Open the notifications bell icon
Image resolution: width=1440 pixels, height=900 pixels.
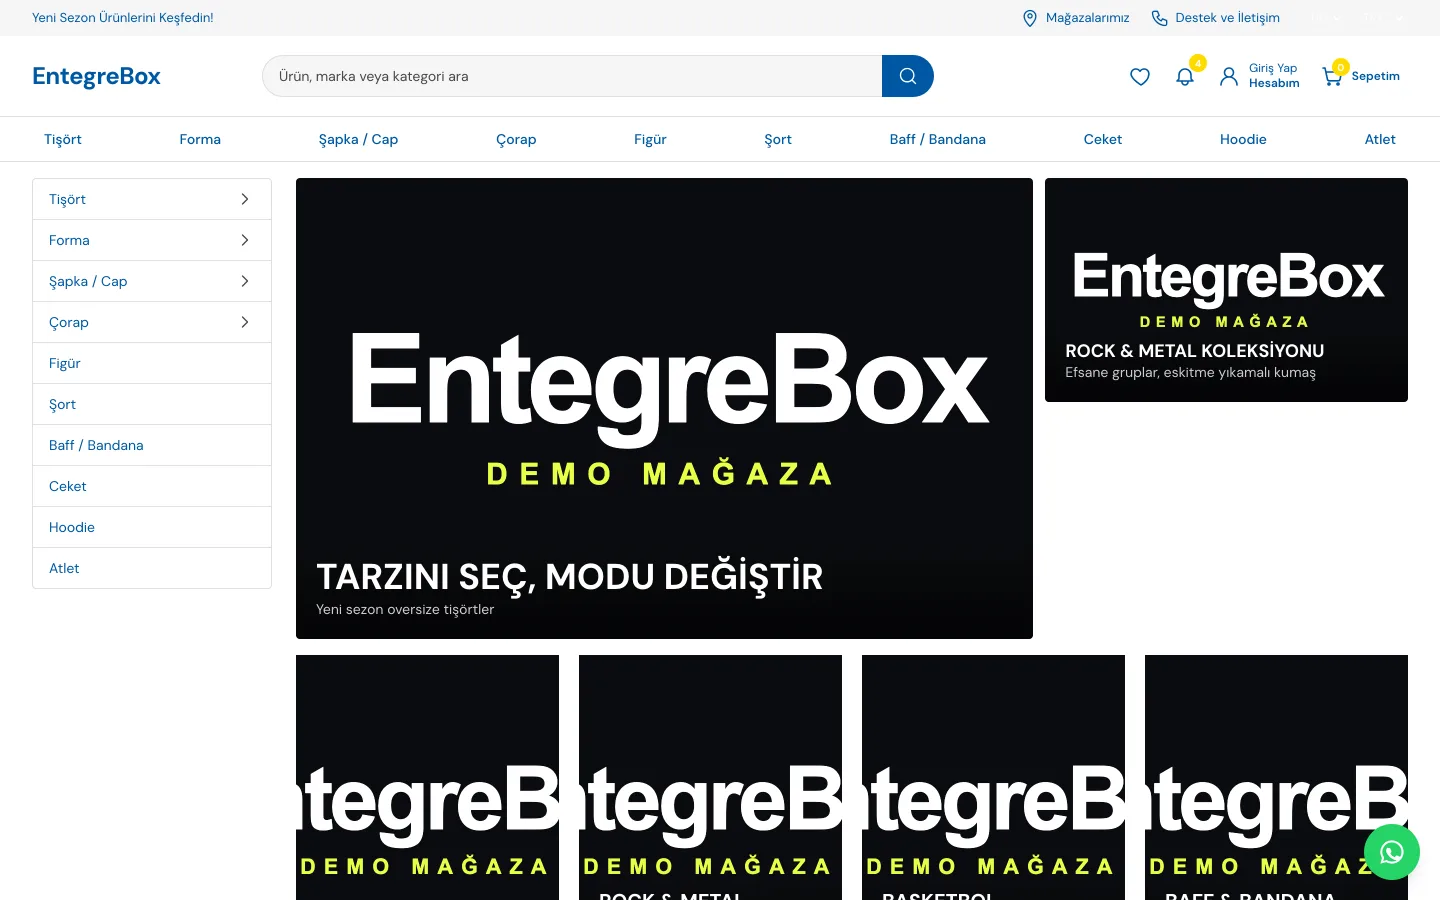tap(1185, 76)
